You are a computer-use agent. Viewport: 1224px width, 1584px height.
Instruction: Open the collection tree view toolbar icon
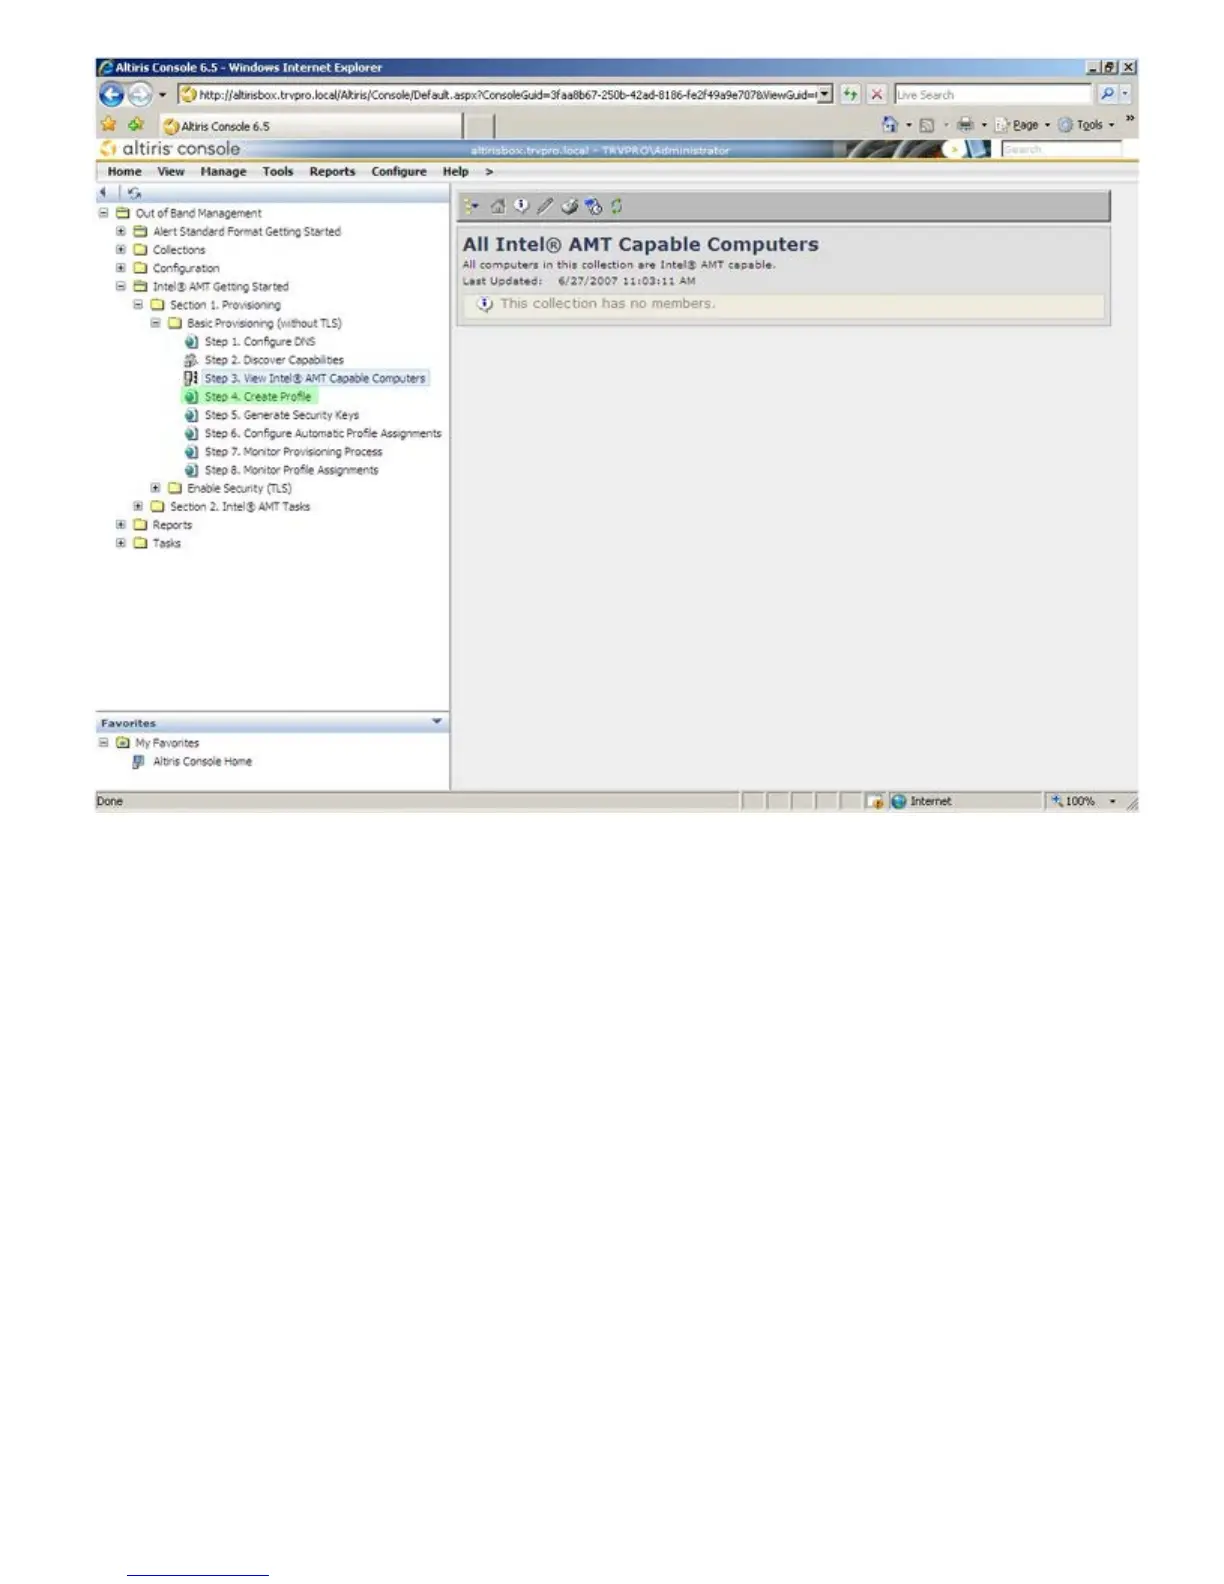pos(471,206)
